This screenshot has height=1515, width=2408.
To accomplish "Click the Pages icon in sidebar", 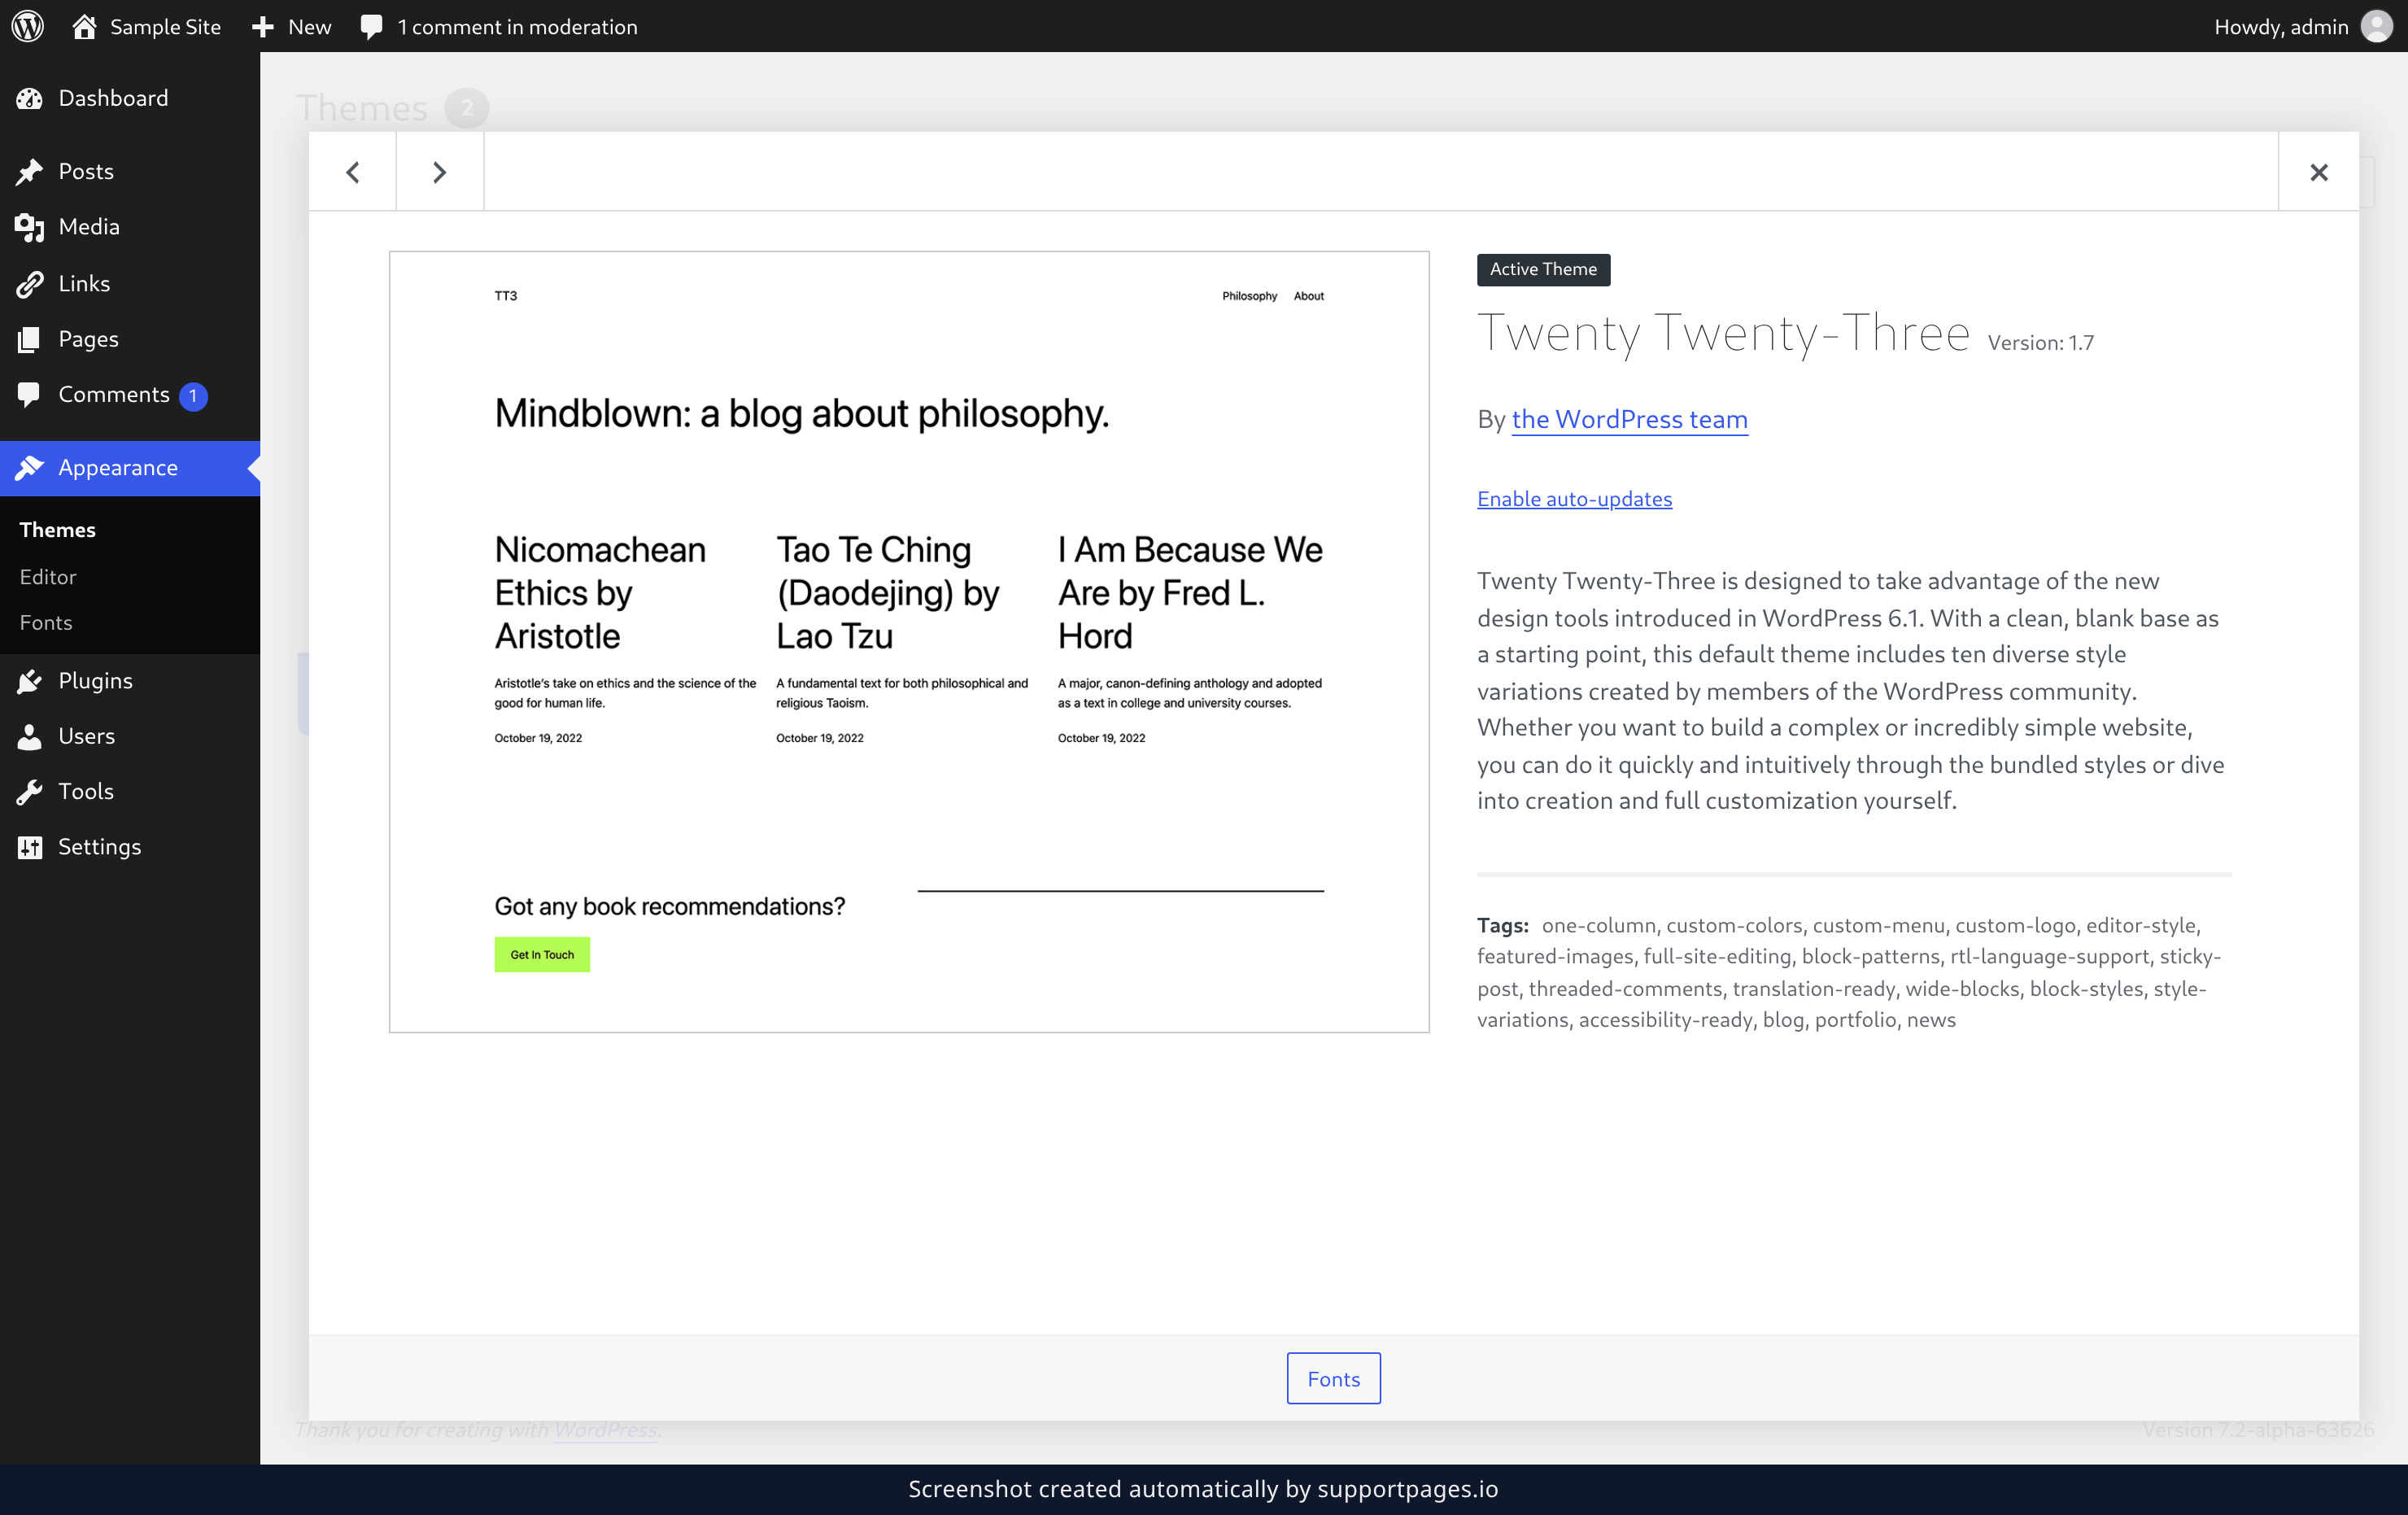I will click(29, 339).
